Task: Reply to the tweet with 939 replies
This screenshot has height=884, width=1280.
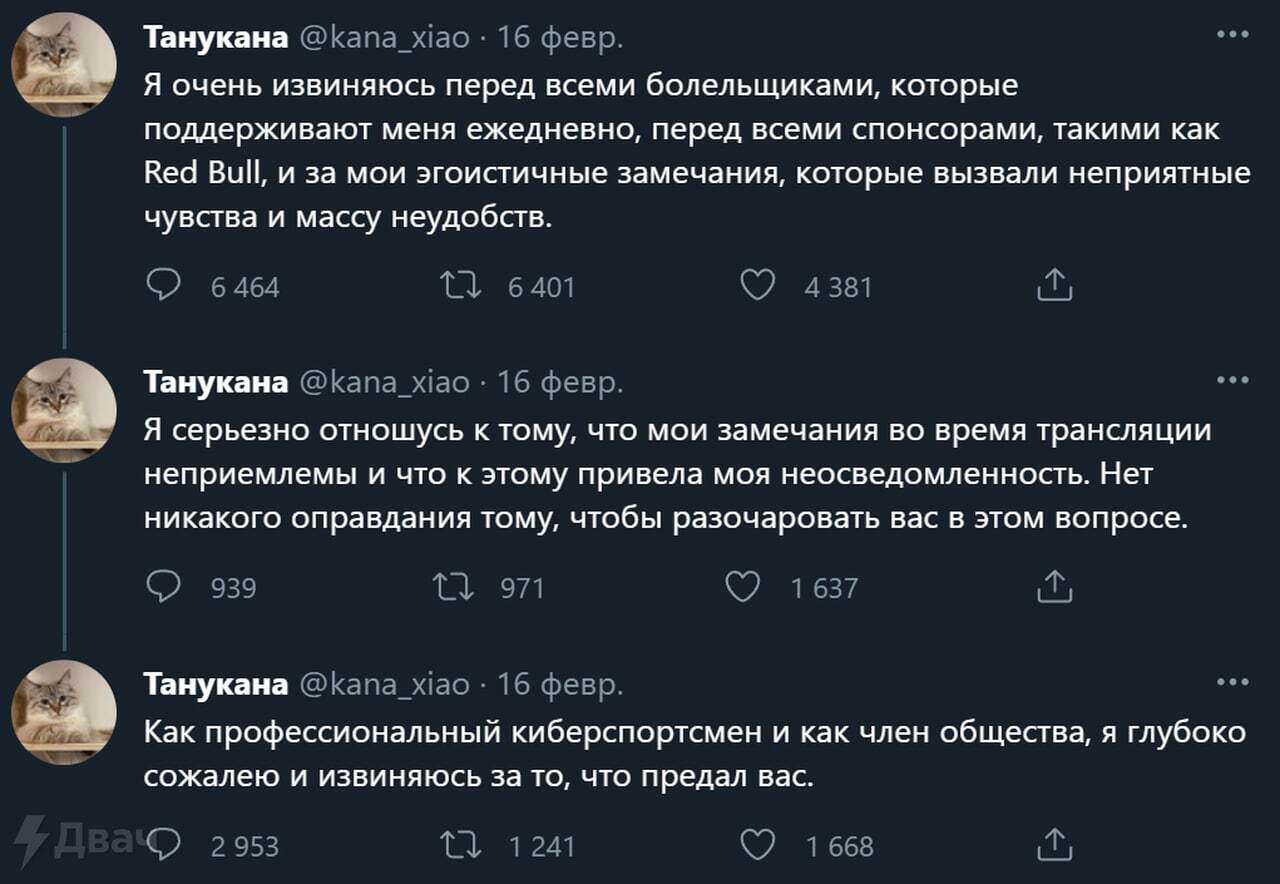Action: 163,586
